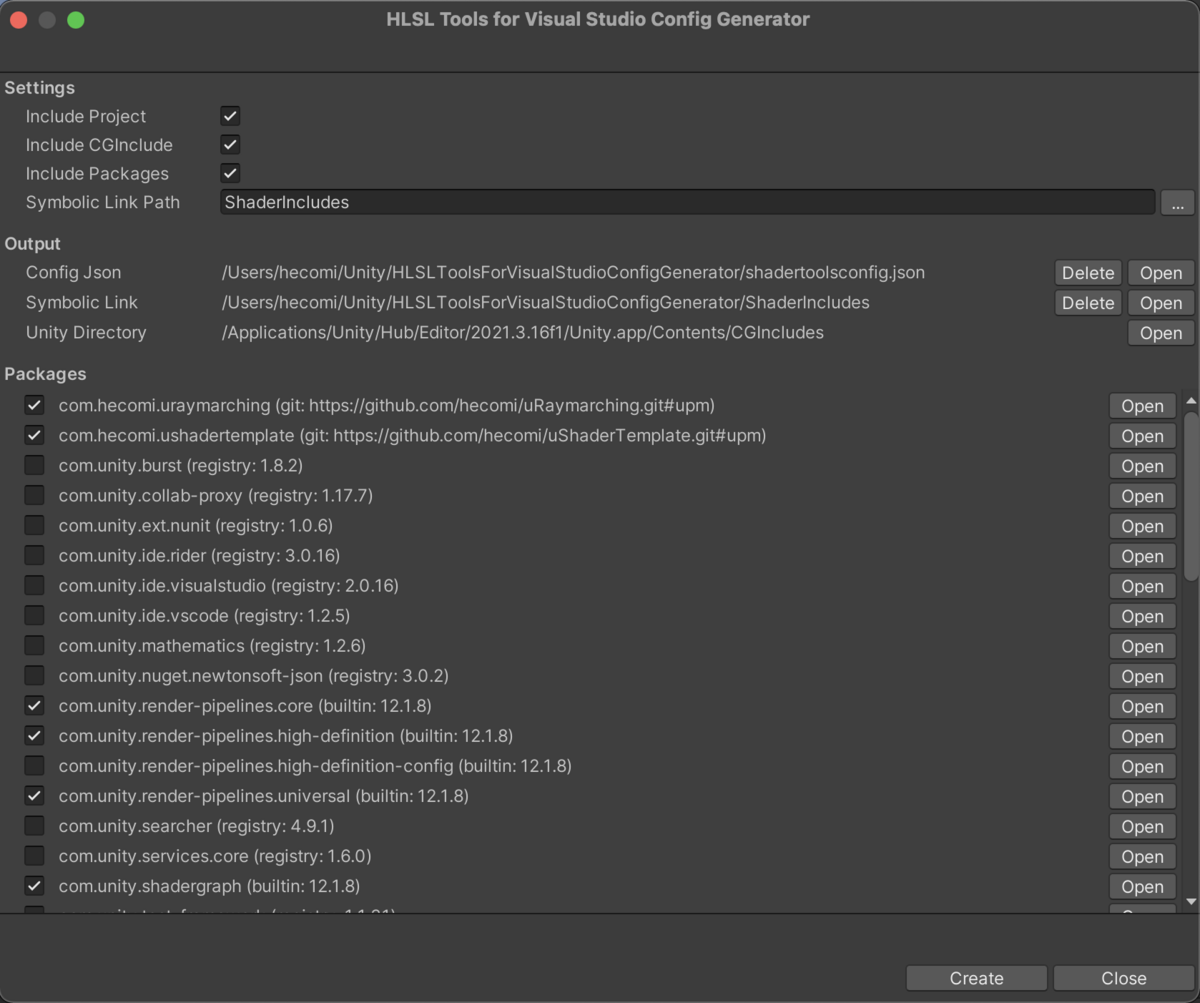
Task: Open the com.unity.mathematics package folder
Action: pos(1142,646)
